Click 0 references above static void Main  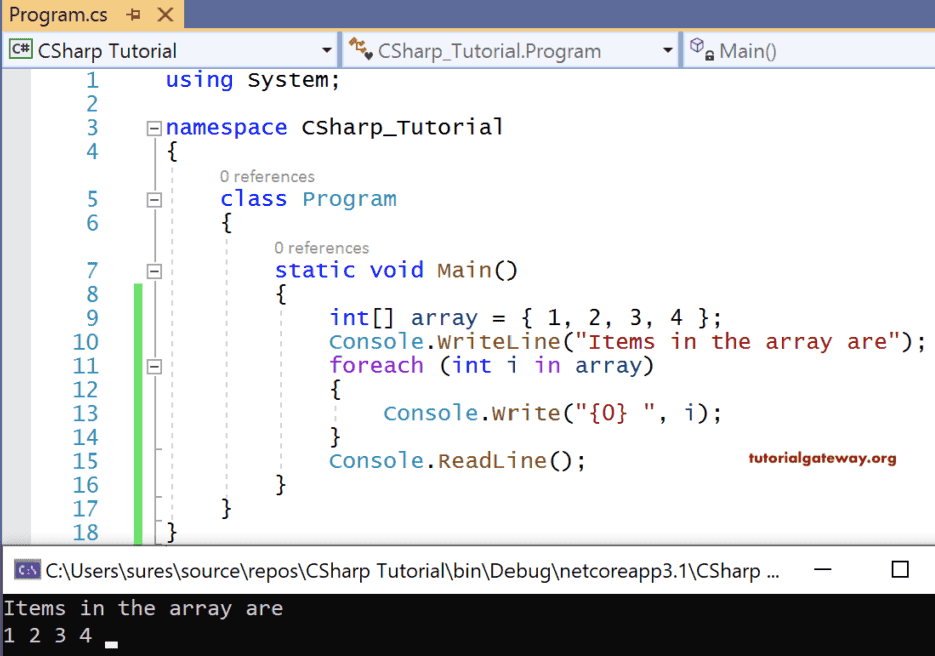point(322,247)
